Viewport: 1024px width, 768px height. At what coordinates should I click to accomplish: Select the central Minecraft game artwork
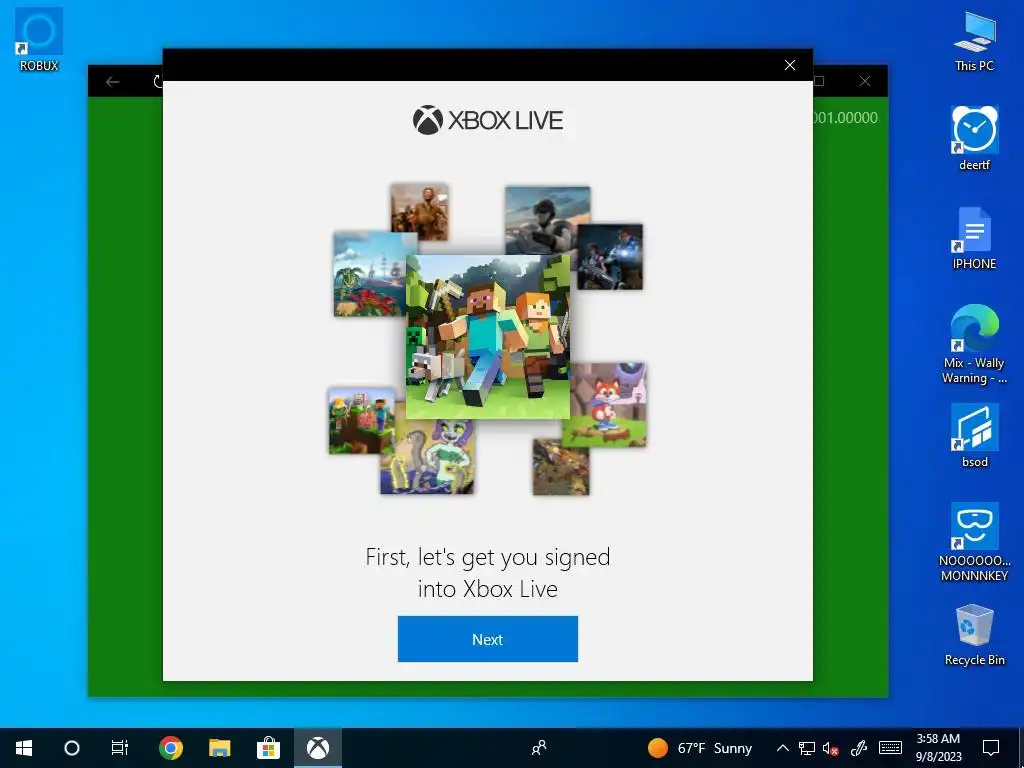coord(487,336)
